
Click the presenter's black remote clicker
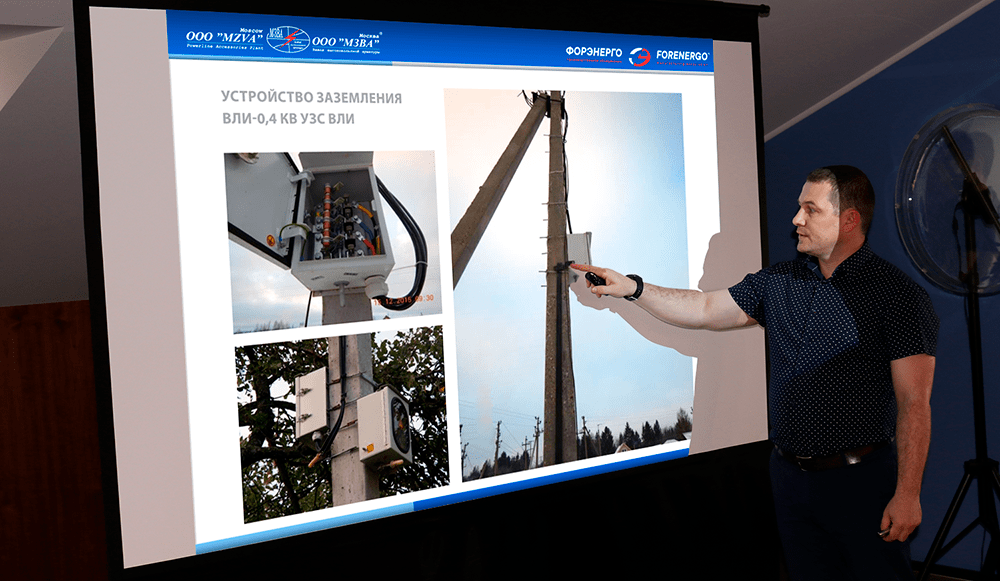point(595,279)
